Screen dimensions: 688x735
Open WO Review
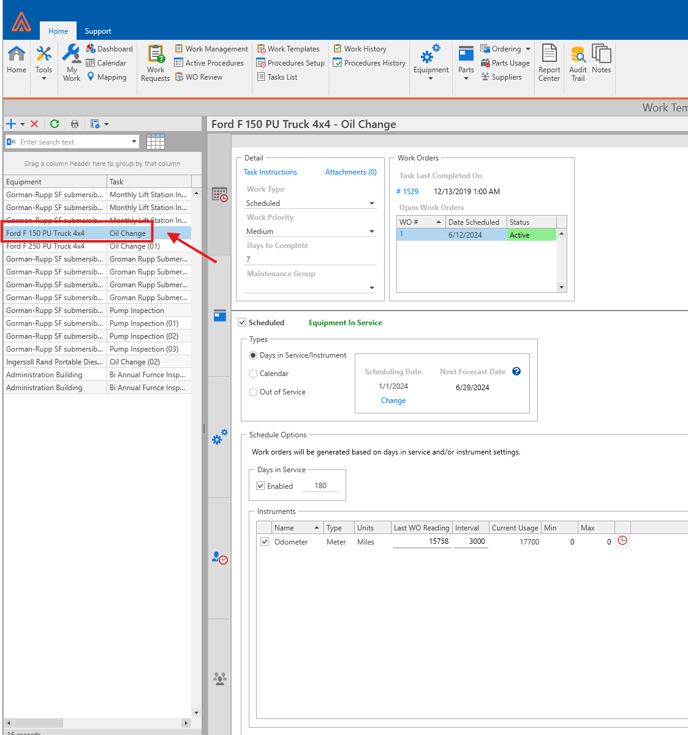point(199,77)
